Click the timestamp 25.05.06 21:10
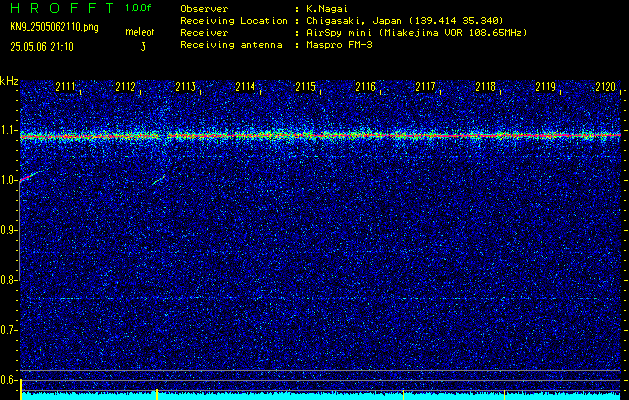This screenshot has height=400, width=629. coord(42,47)
